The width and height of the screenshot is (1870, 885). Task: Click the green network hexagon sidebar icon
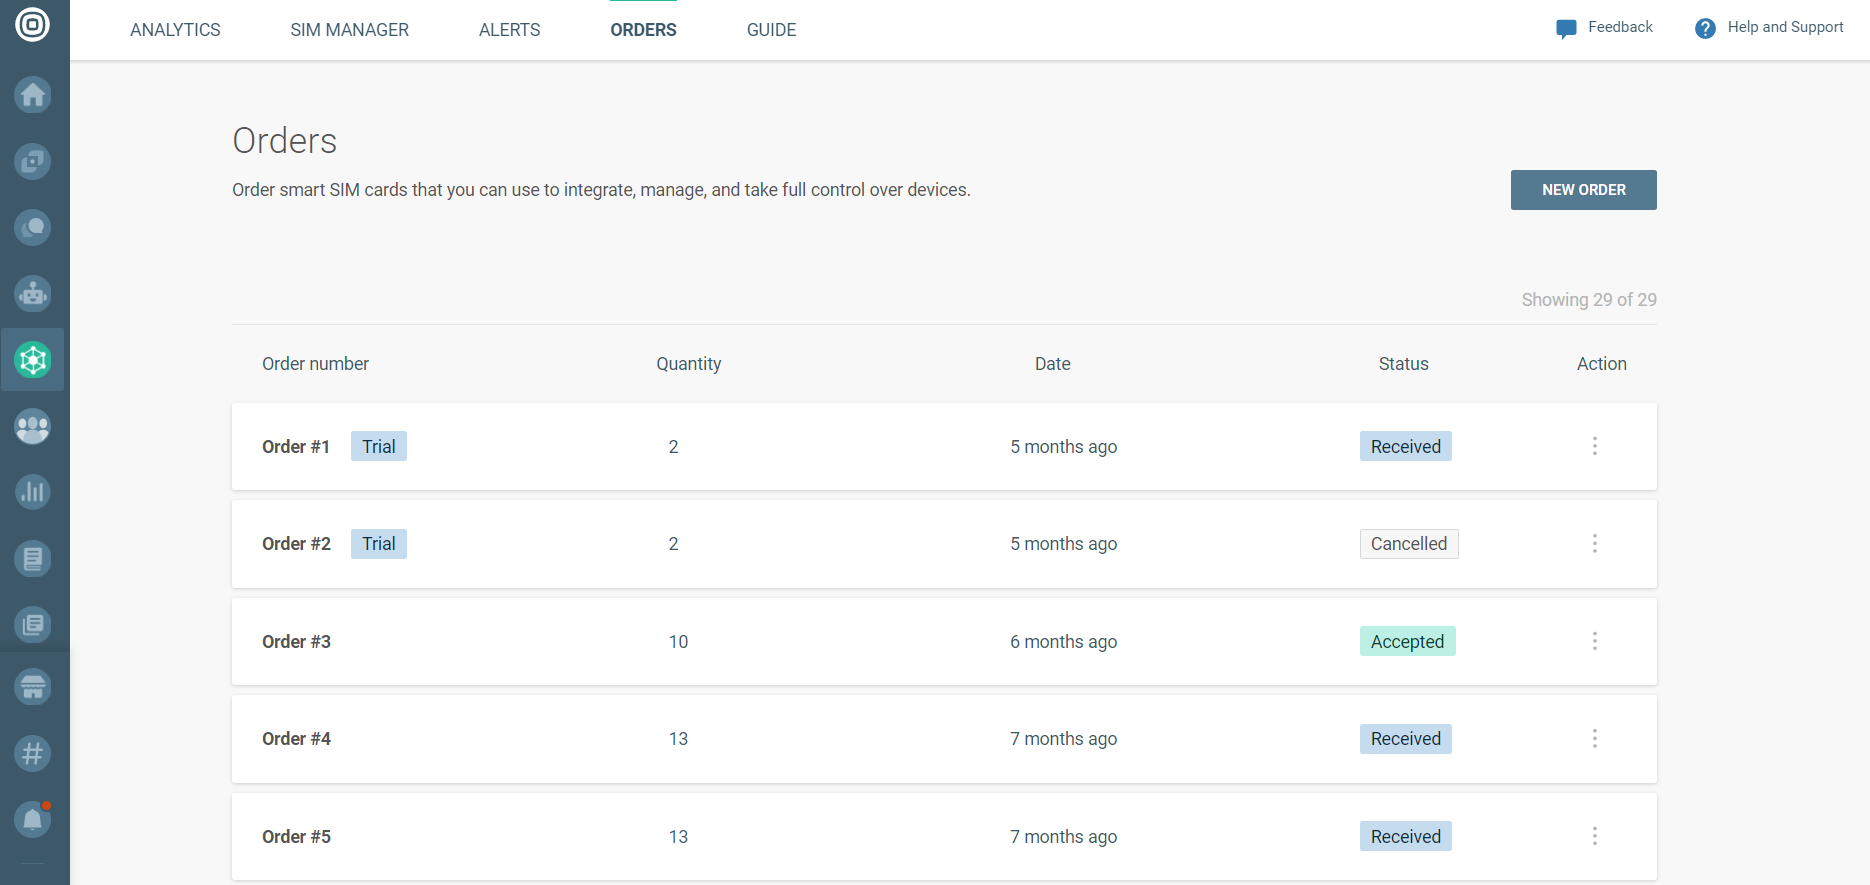(33, 360)
